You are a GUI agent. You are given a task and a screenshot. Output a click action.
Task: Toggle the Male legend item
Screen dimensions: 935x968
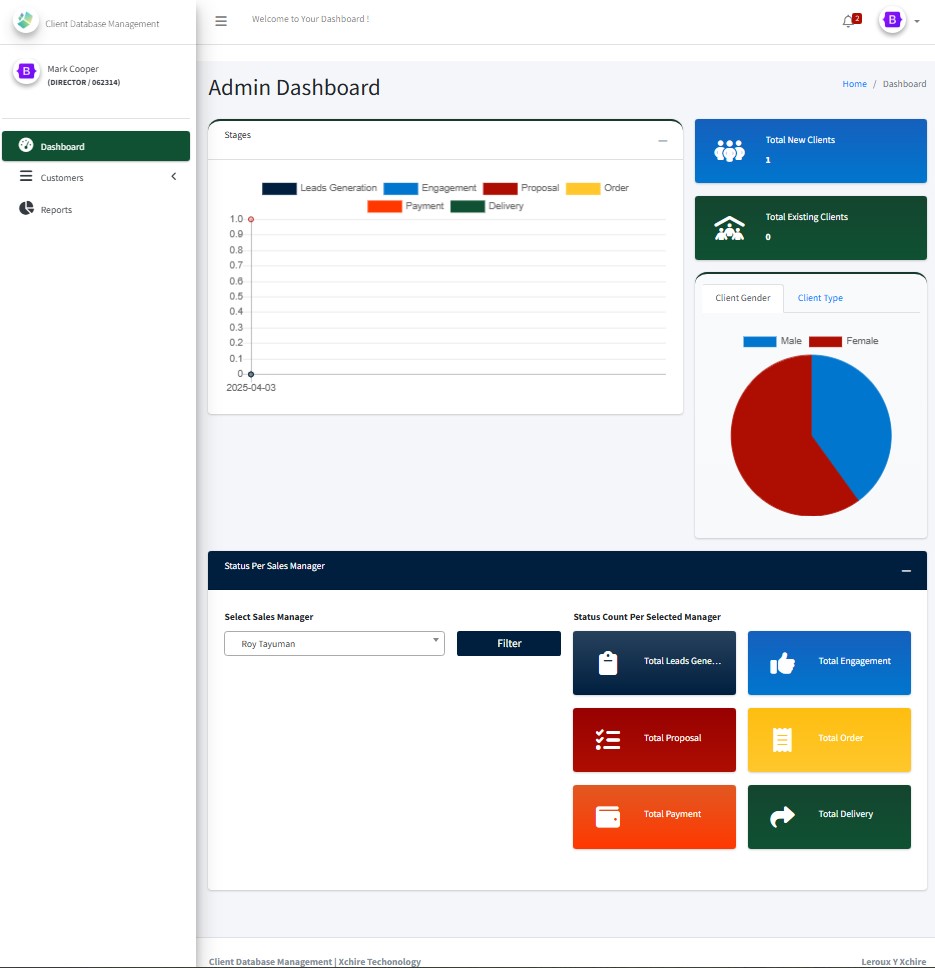(x=772, y=341)
